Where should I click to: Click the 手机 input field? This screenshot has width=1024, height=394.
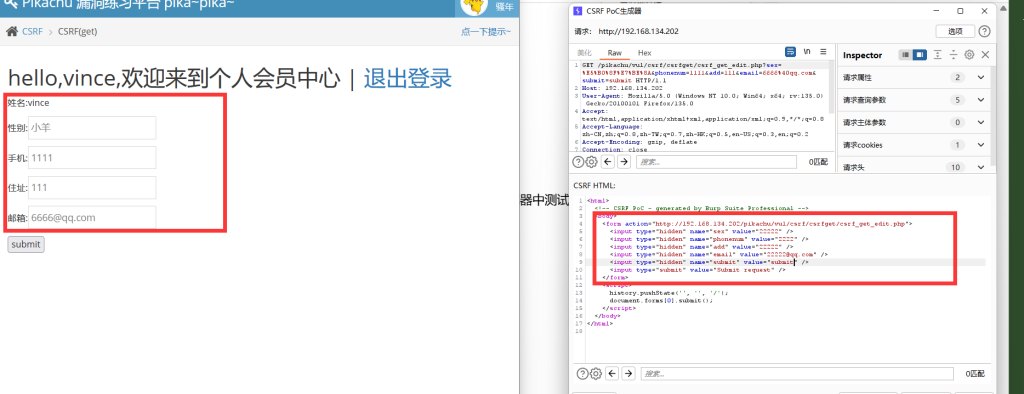92,157
